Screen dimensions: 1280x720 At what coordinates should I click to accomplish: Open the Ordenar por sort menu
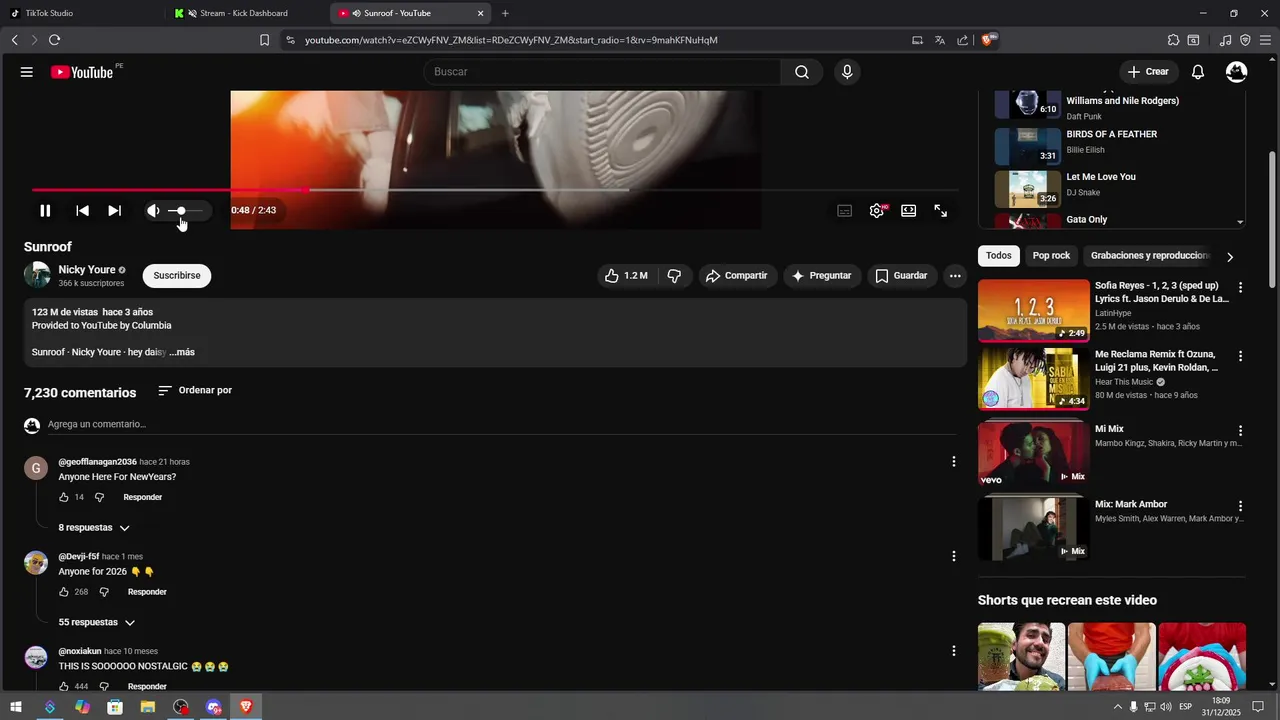pyautogui.click(x=195, y=391)
